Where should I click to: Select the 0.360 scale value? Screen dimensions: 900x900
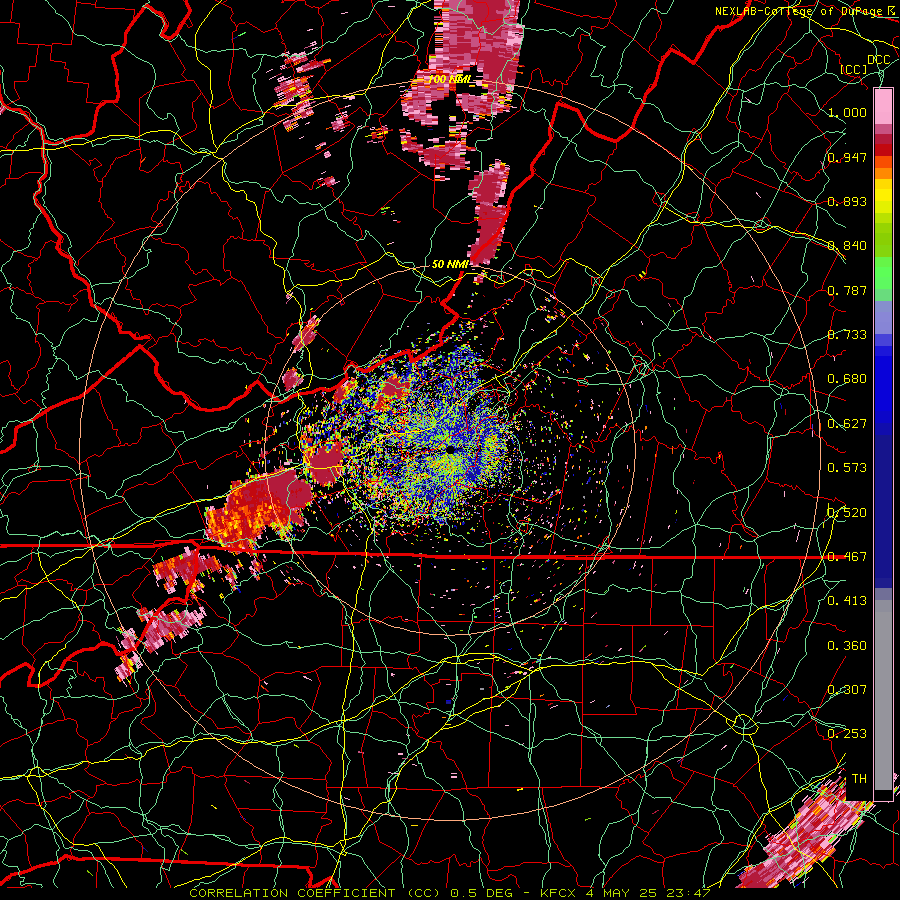pos(847,645)
